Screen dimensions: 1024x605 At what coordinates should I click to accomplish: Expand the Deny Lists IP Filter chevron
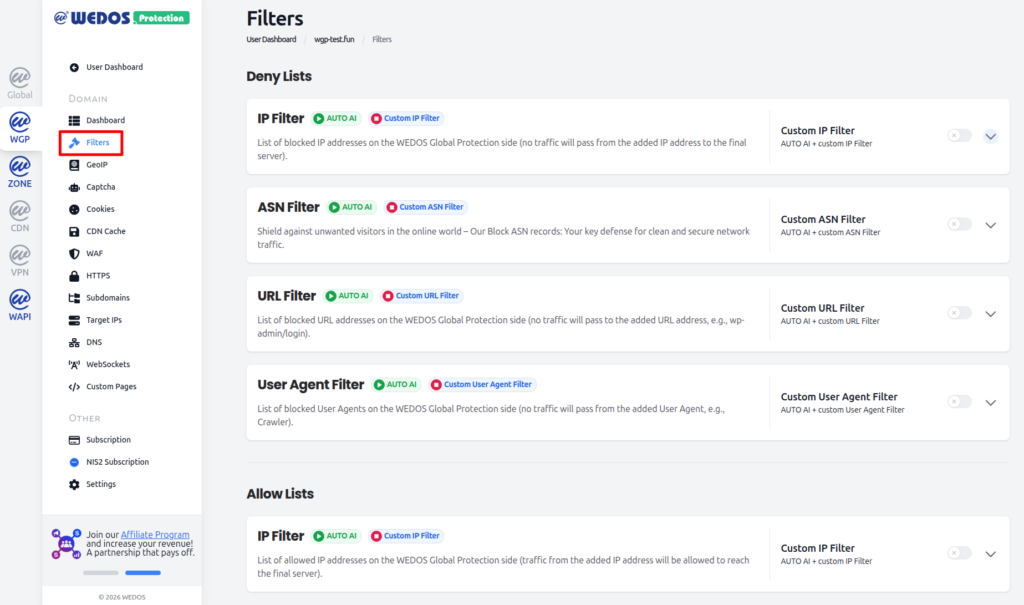(991, 137)
